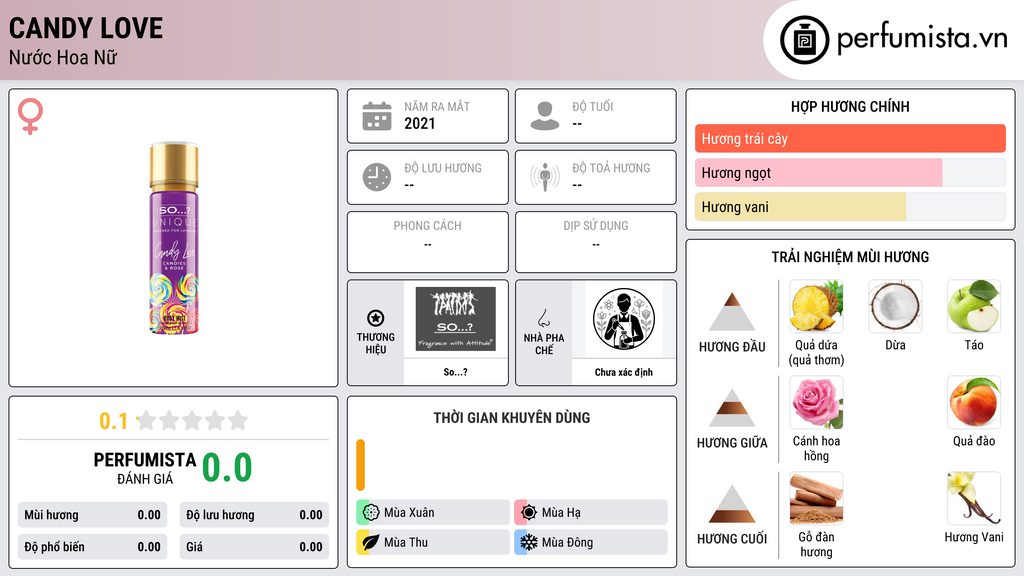Image resolution: width=1024 pixels, height=576 pixels.
Task: Click the nose icon above Nhà pha chế
Action: point(543,319)
